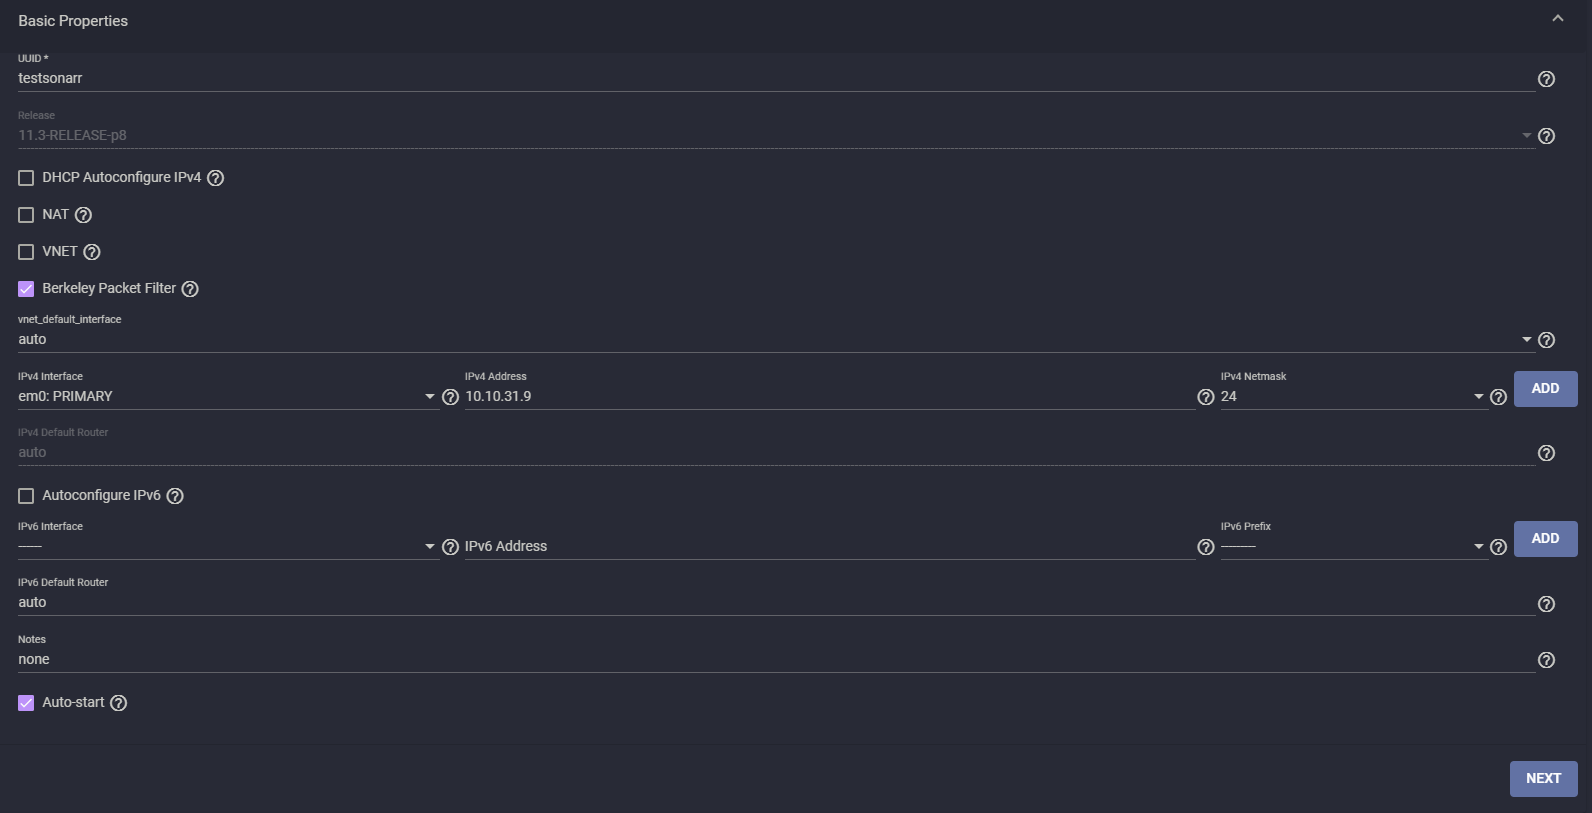Click help icon beside Auto-start
This screenshot has width=1592, height=813.
point(118,703)
